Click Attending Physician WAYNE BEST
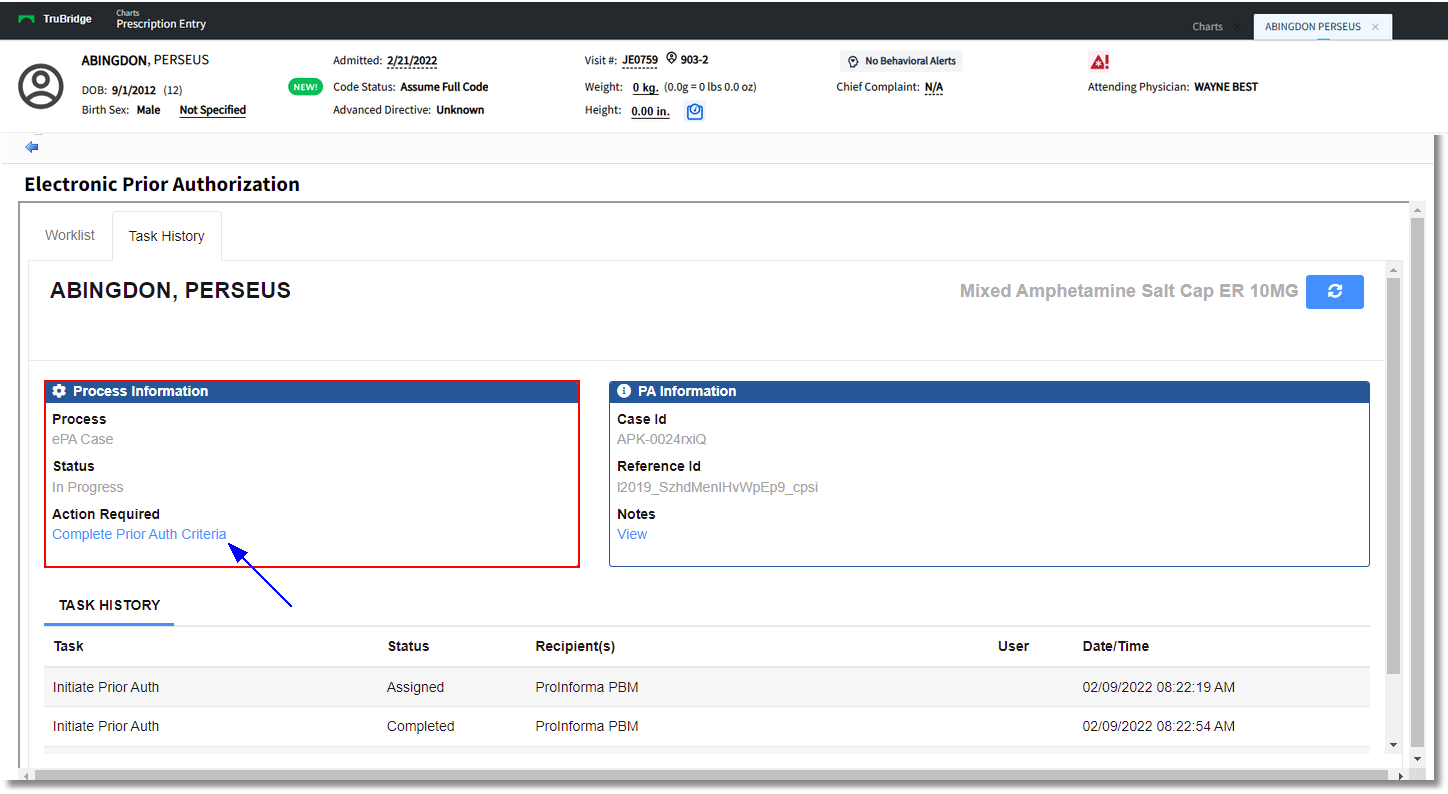1448x794 pixels. [1173, 87]
